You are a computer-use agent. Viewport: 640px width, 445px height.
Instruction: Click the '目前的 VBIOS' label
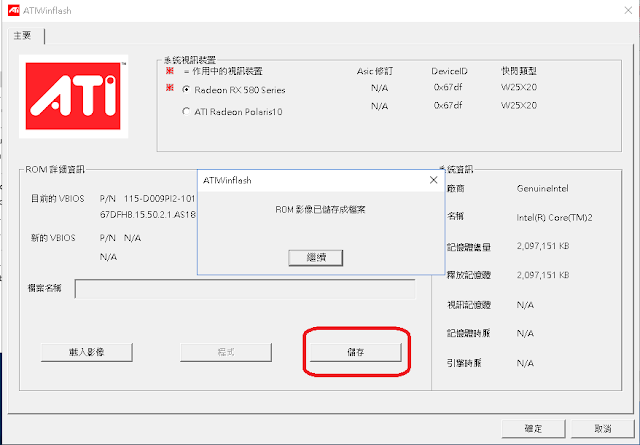click(58, 199)
